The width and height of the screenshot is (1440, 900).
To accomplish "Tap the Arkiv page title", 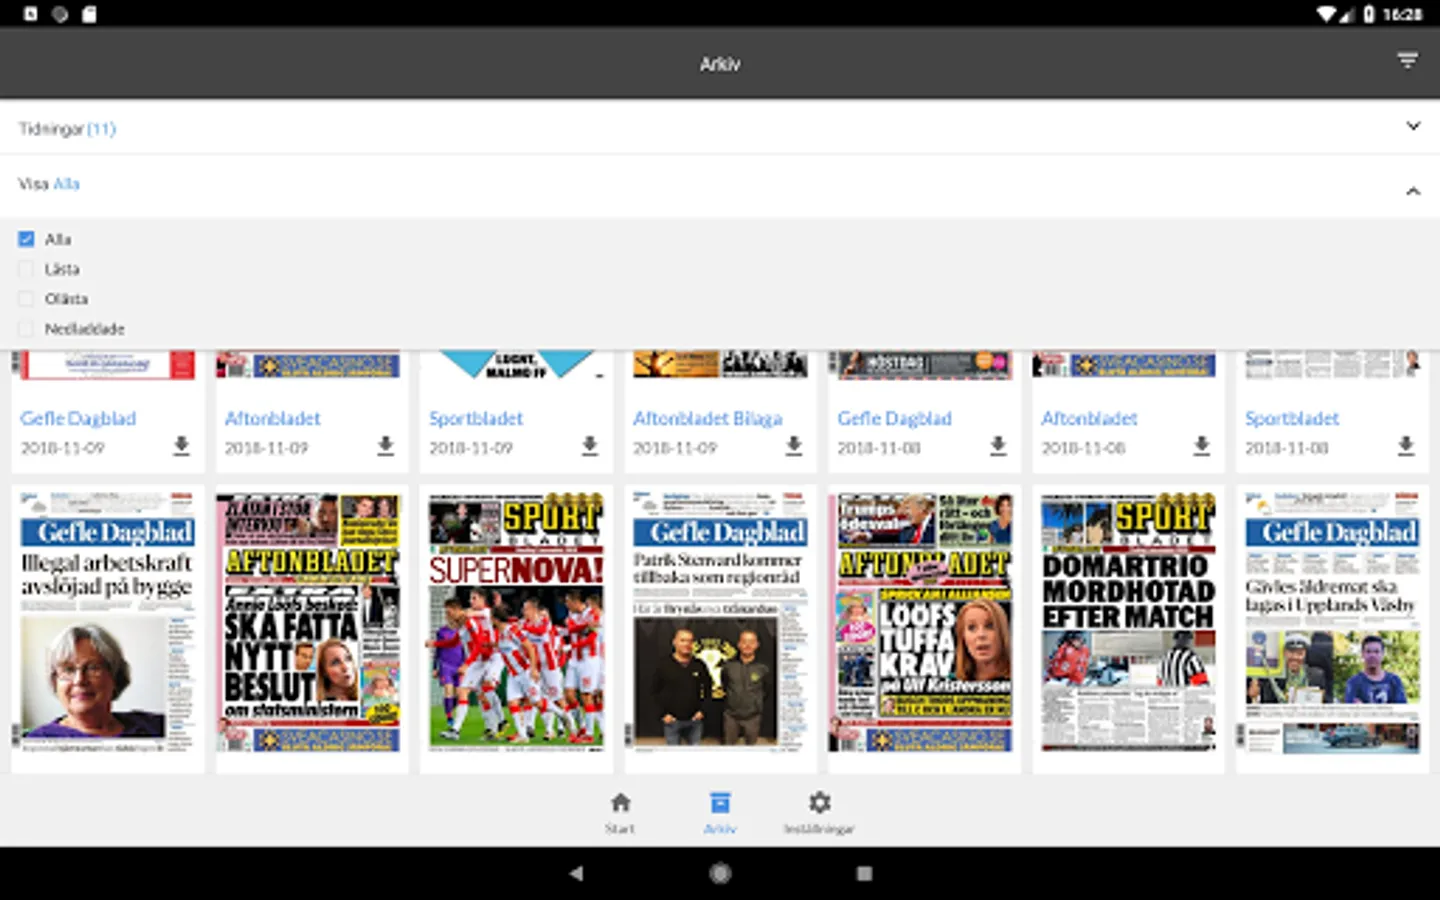I will [x=720, y=64].
